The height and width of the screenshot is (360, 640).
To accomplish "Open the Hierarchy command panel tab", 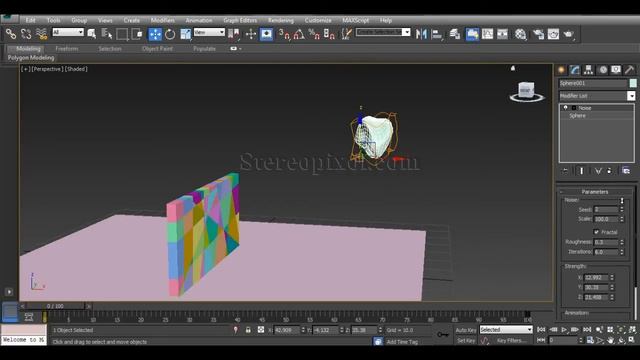I will [588, 70].
